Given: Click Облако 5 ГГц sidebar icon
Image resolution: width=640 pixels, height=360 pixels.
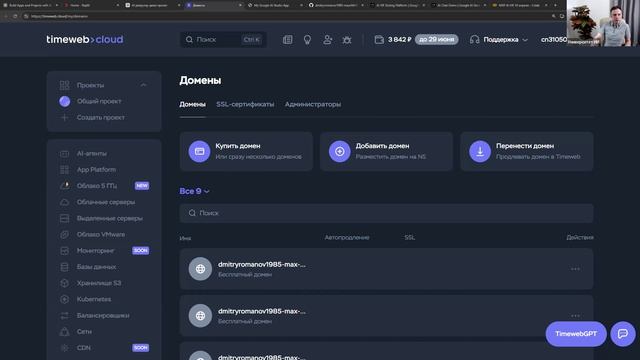Looking at the screenshot, I should [64, 186].
